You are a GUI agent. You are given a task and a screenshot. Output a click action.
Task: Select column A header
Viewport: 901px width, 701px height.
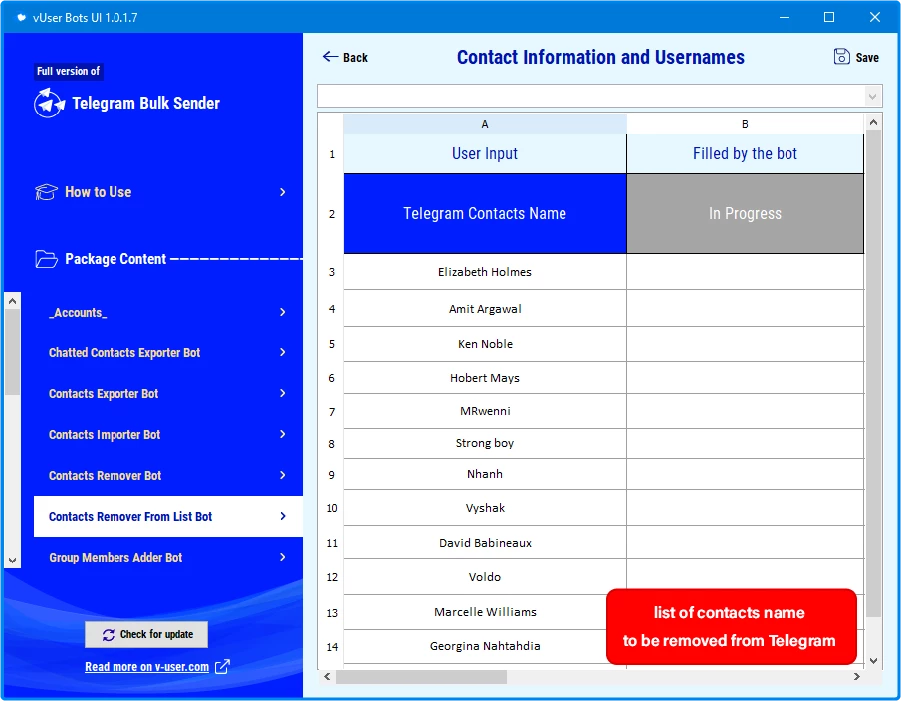coord(485,124)
